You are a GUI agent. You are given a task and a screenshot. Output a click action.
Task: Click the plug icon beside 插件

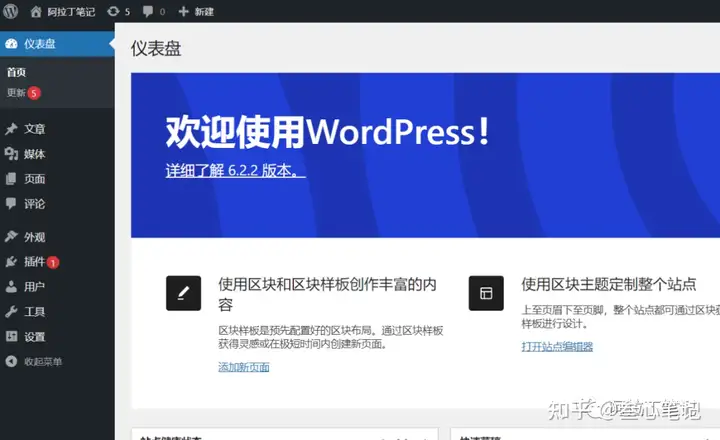pyautogui.click(x=11, y=262)
